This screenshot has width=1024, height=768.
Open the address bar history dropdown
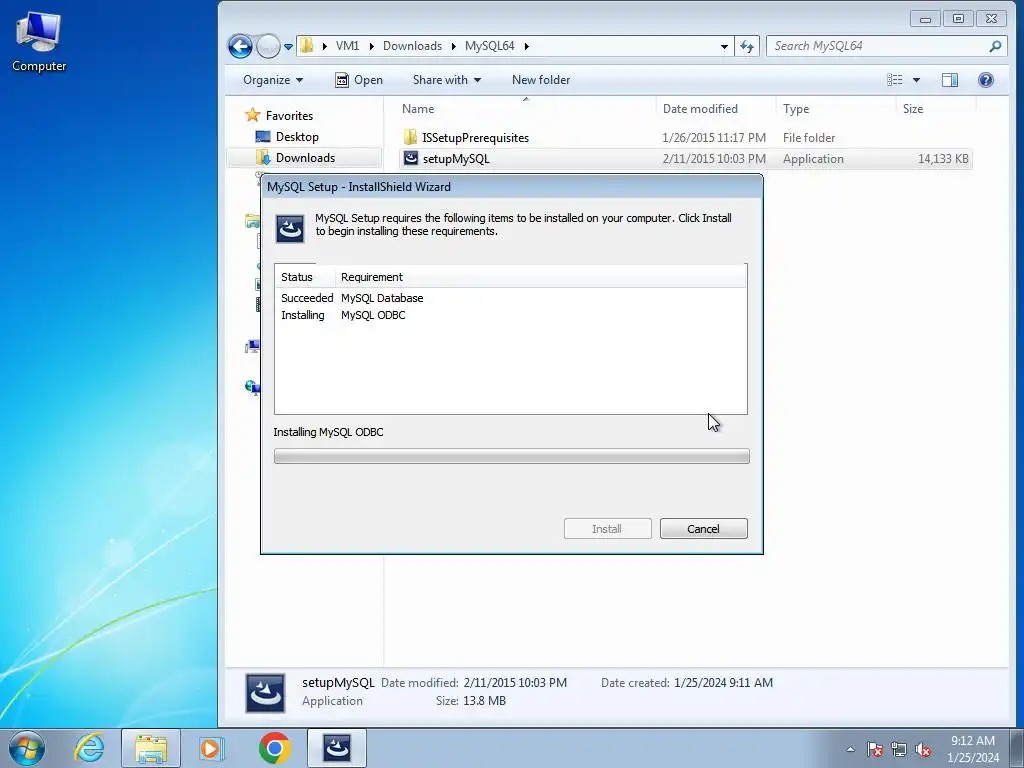[x=724, y=46]
